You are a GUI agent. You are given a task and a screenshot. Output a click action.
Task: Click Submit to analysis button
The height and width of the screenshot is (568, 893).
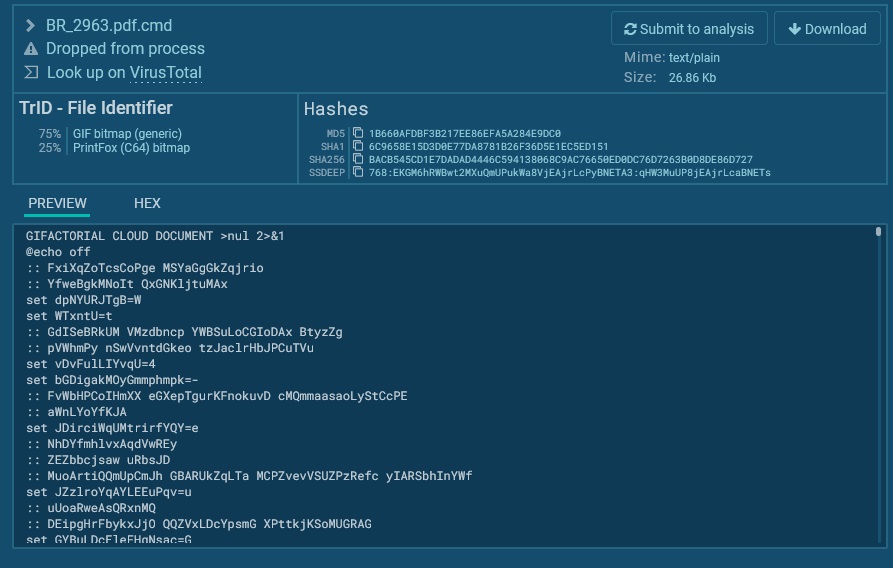(689, 28)
